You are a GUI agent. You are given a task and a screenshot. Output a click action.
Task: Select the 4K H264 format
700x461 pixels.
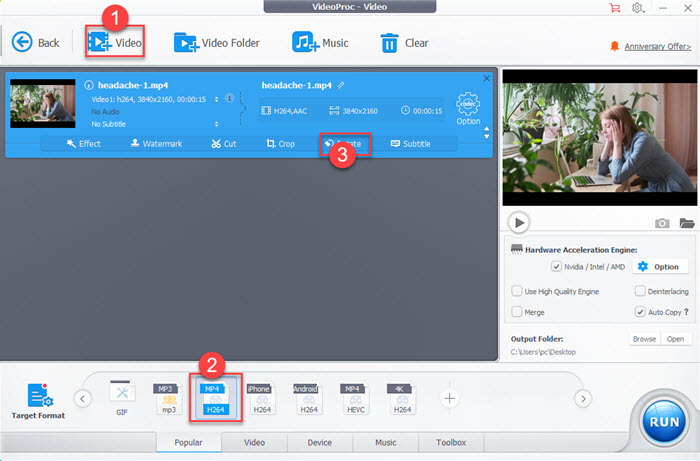click(401, 398)
